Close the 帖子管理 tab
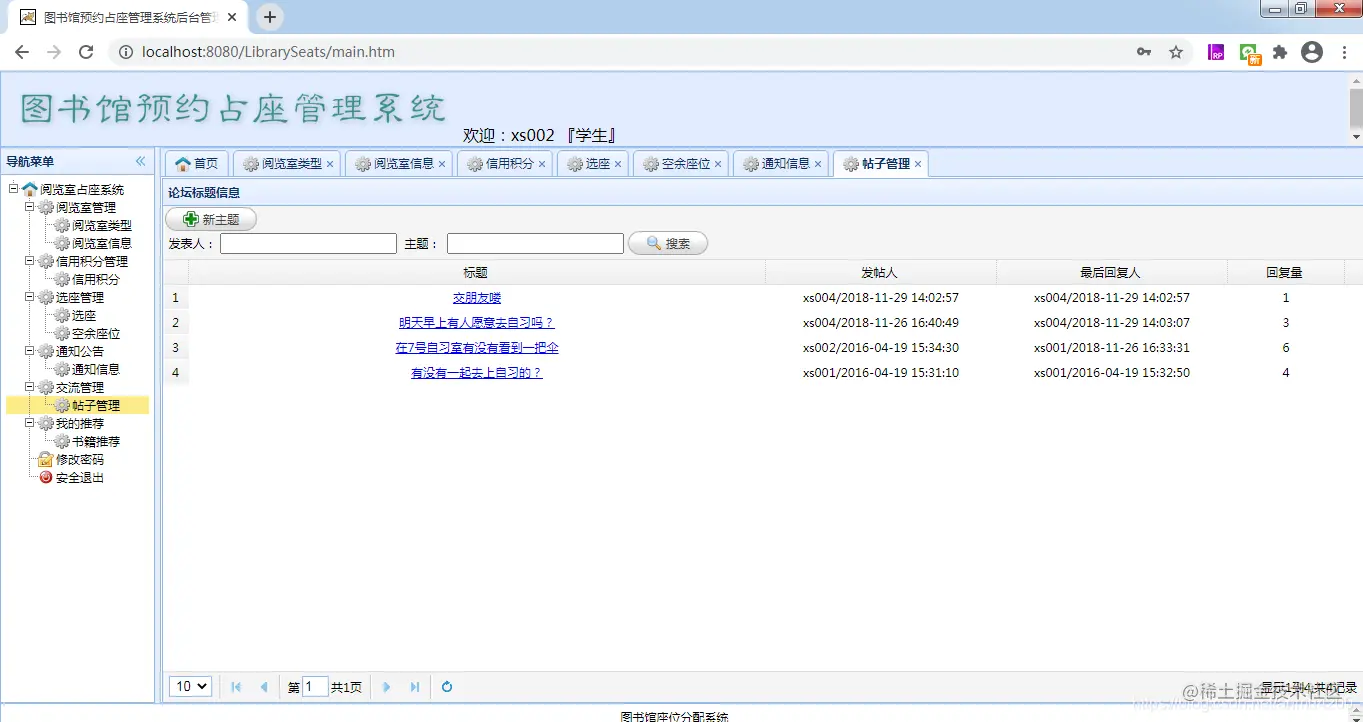1363x722 pixels. pos(918,164)
